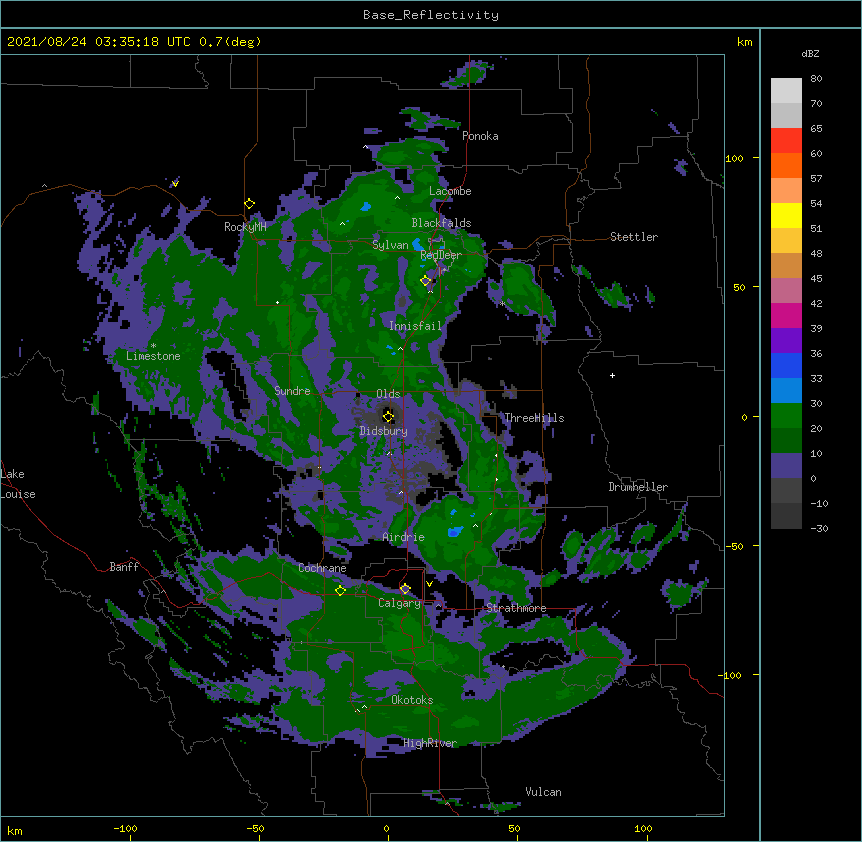
Task: Click the yellow V marker northeast of Calgary
Action: click(x=429, y=584)
